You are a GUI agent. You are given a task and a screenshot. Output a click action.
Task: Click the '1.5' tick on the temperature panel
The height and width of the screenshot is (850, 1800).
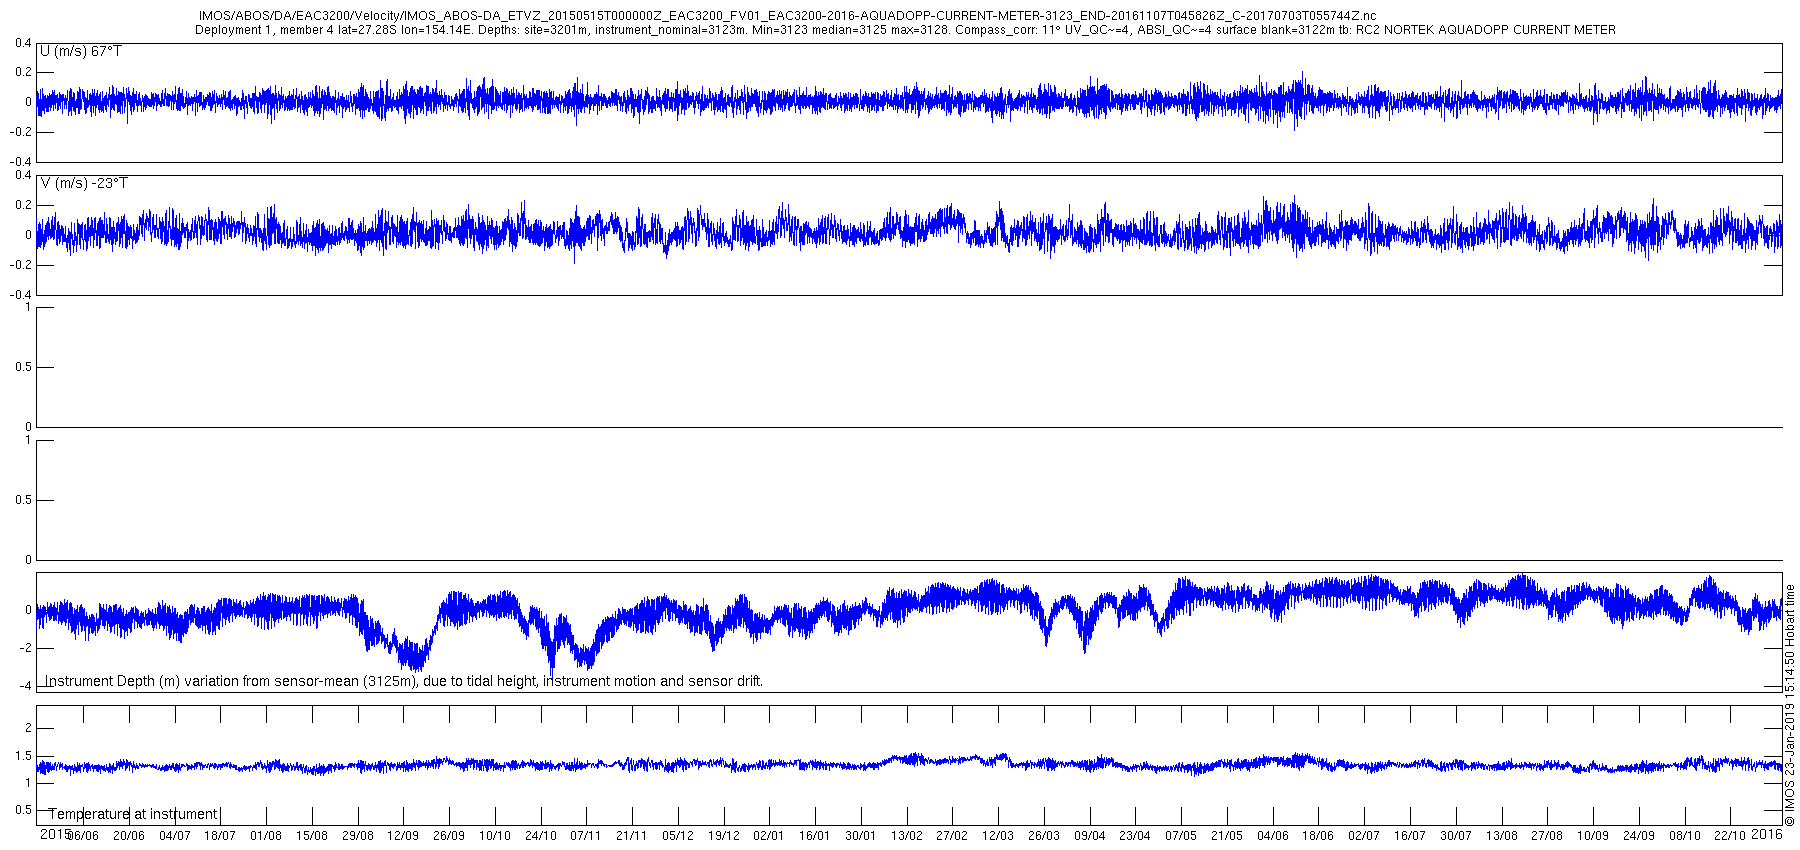point(24,756)
